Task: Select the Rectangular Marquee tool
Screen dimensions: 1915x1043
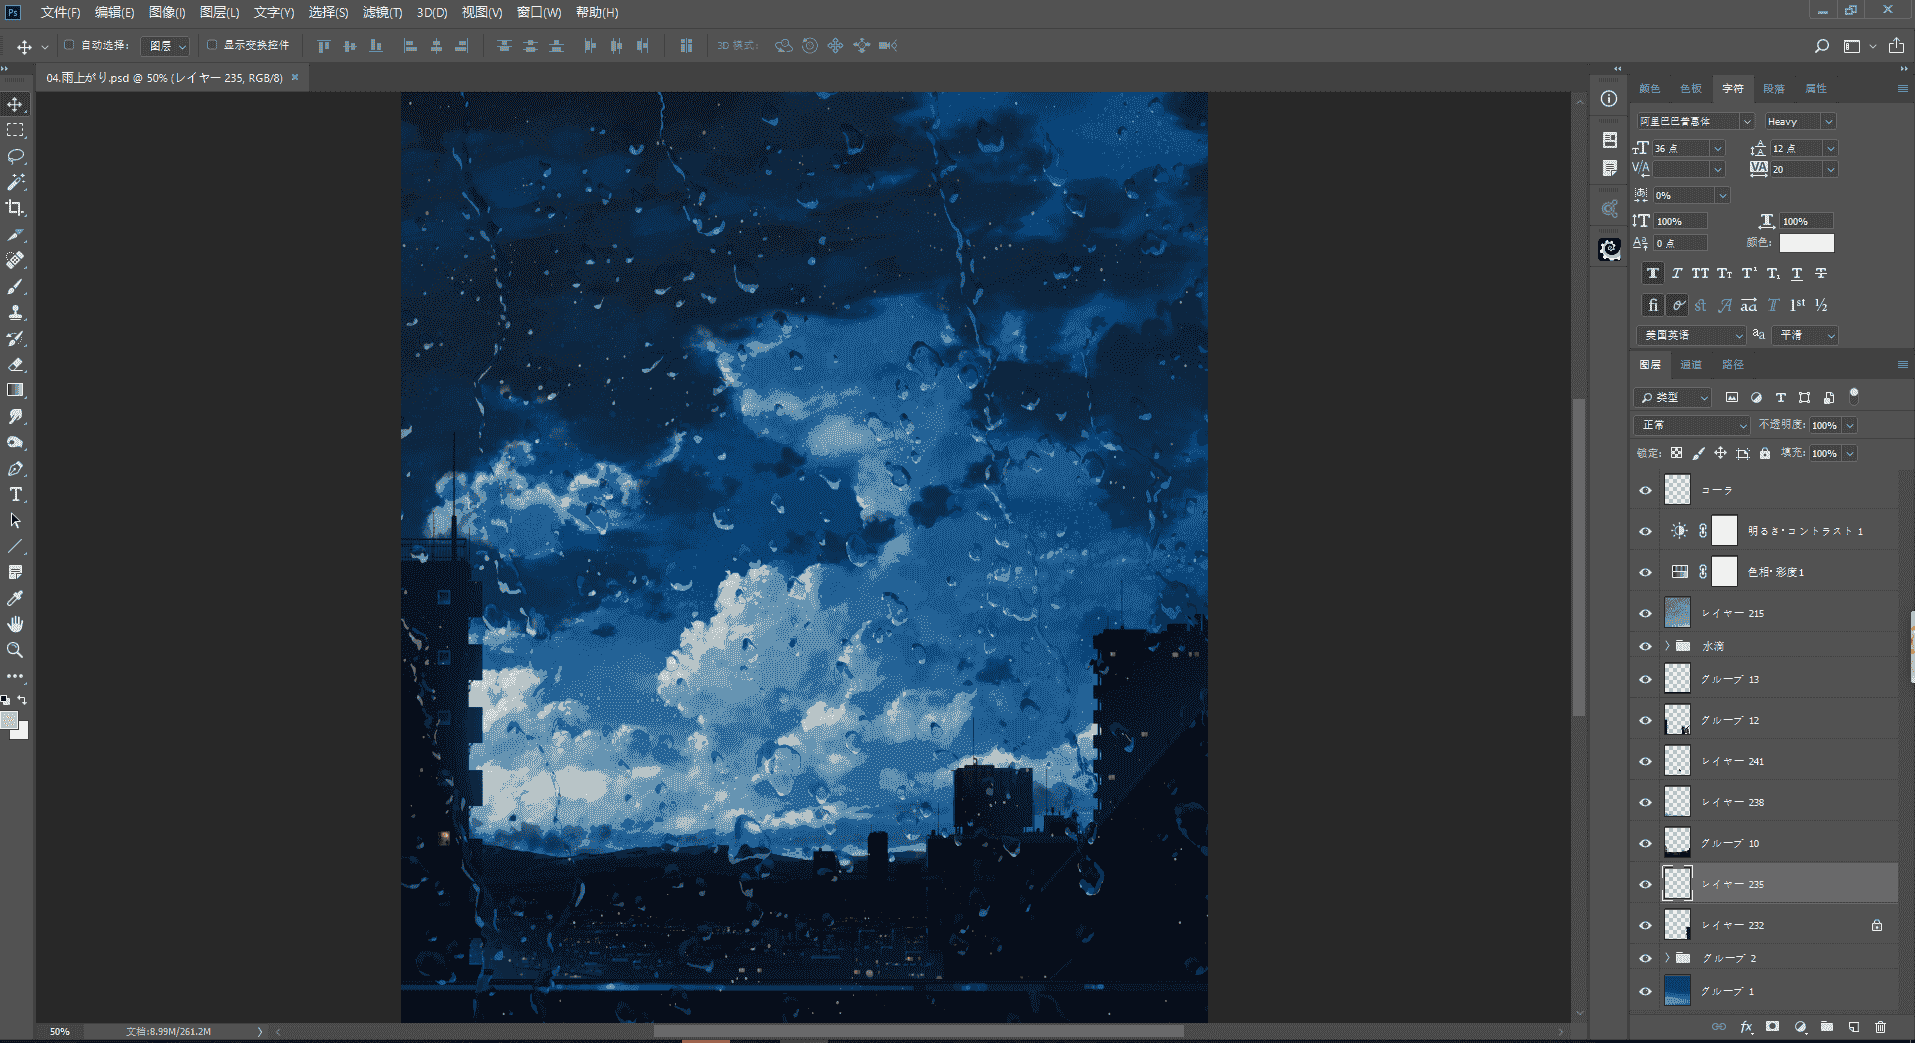Action: point(15,130)
